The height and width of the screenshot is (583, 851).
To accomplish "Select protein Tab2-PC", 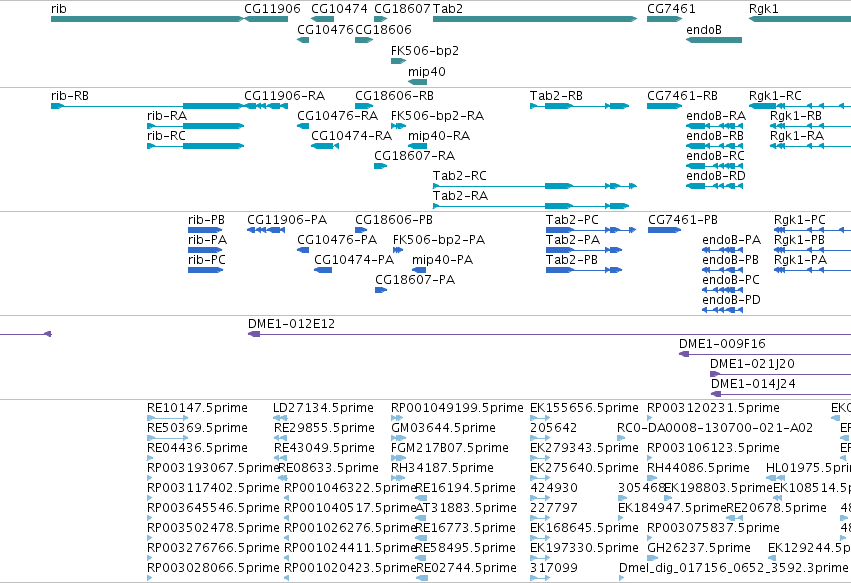I will pyautogui.click(x=572, y=220).
